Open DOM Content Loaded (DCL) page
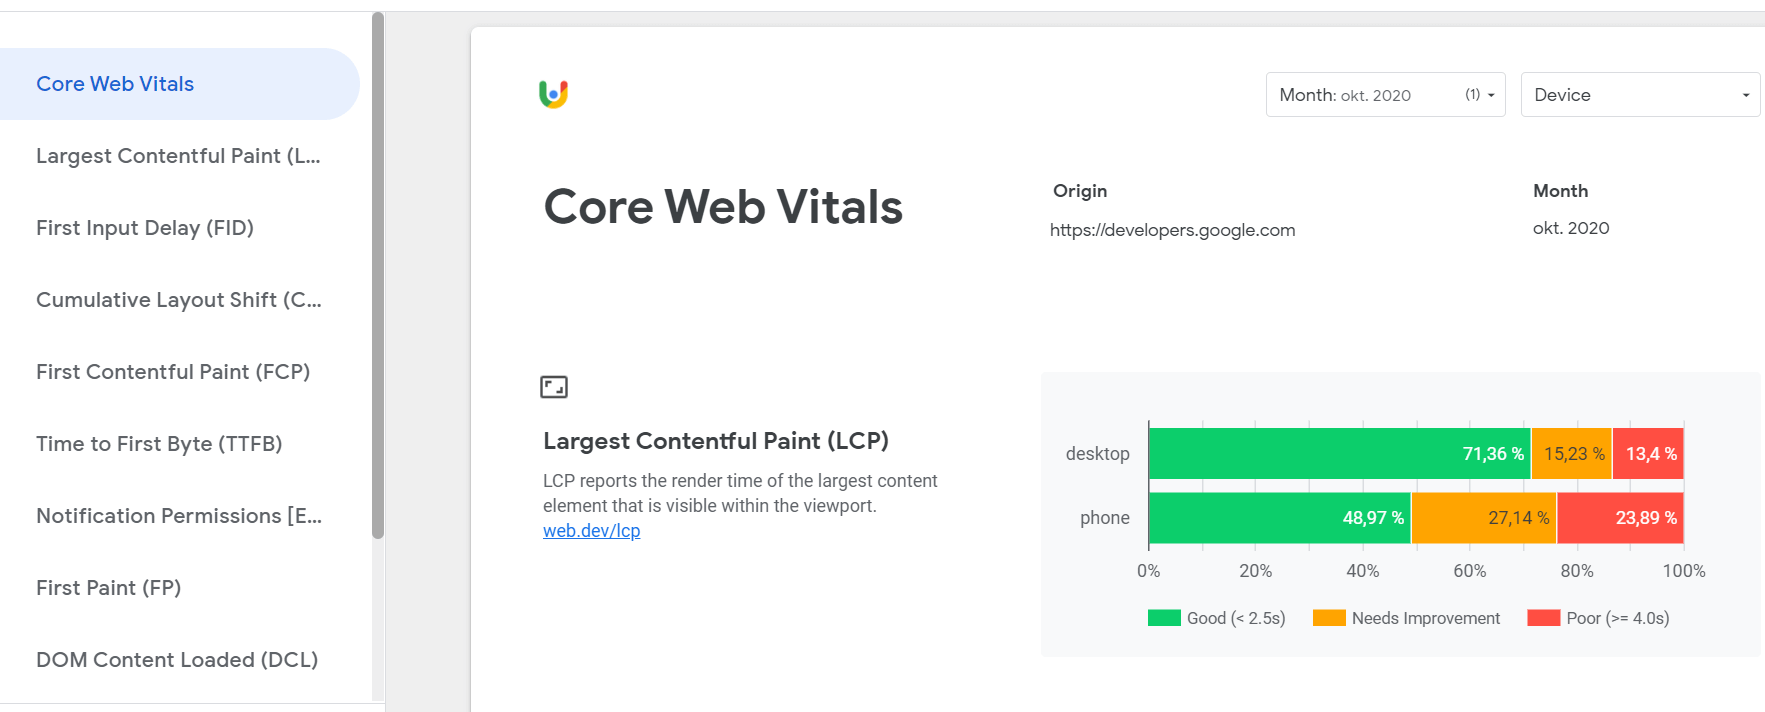This screenshot has height=712, width=1765. (177, 660)
